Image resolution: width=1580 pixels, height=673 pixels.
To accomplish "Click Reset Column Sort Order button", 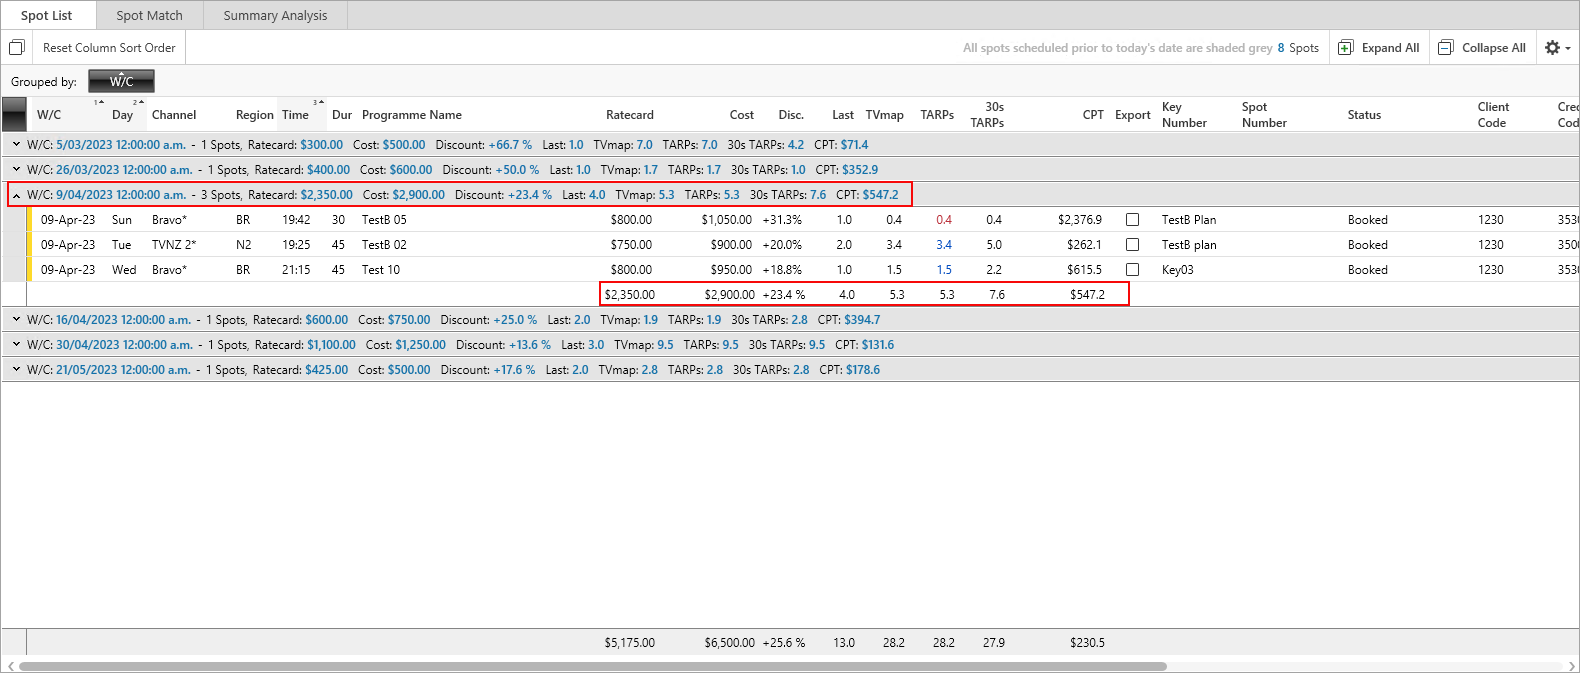I will pos(109,48).
